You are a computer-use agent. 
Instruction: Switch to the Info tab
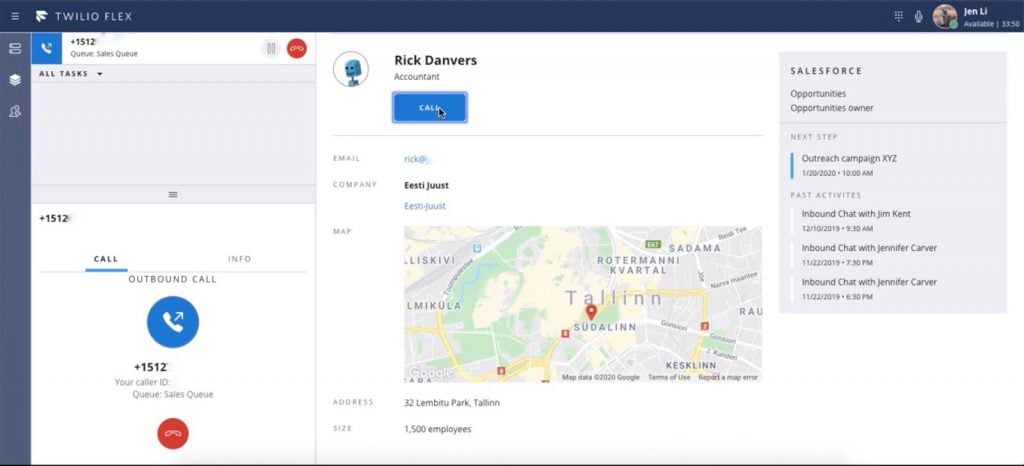tap(239, 259)
